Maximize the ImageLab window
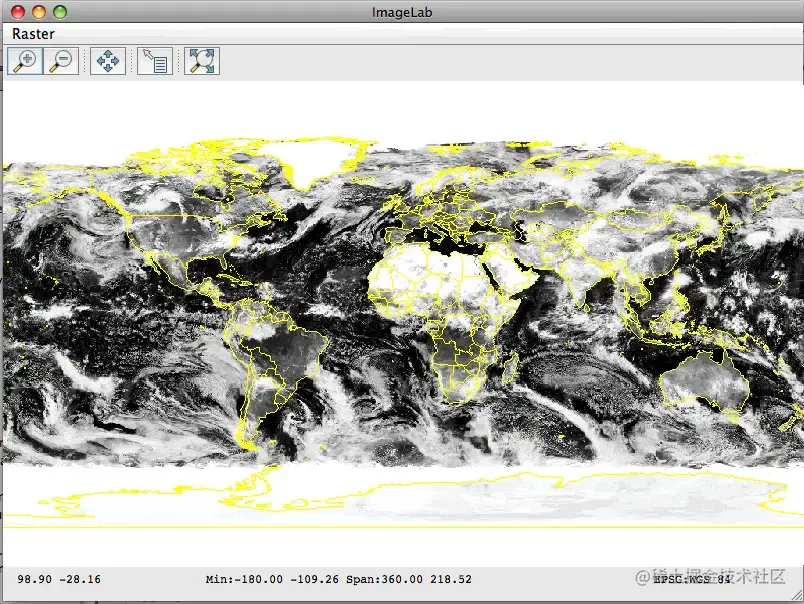This screenshot has width=804, height=604. [x=59, y=12]
